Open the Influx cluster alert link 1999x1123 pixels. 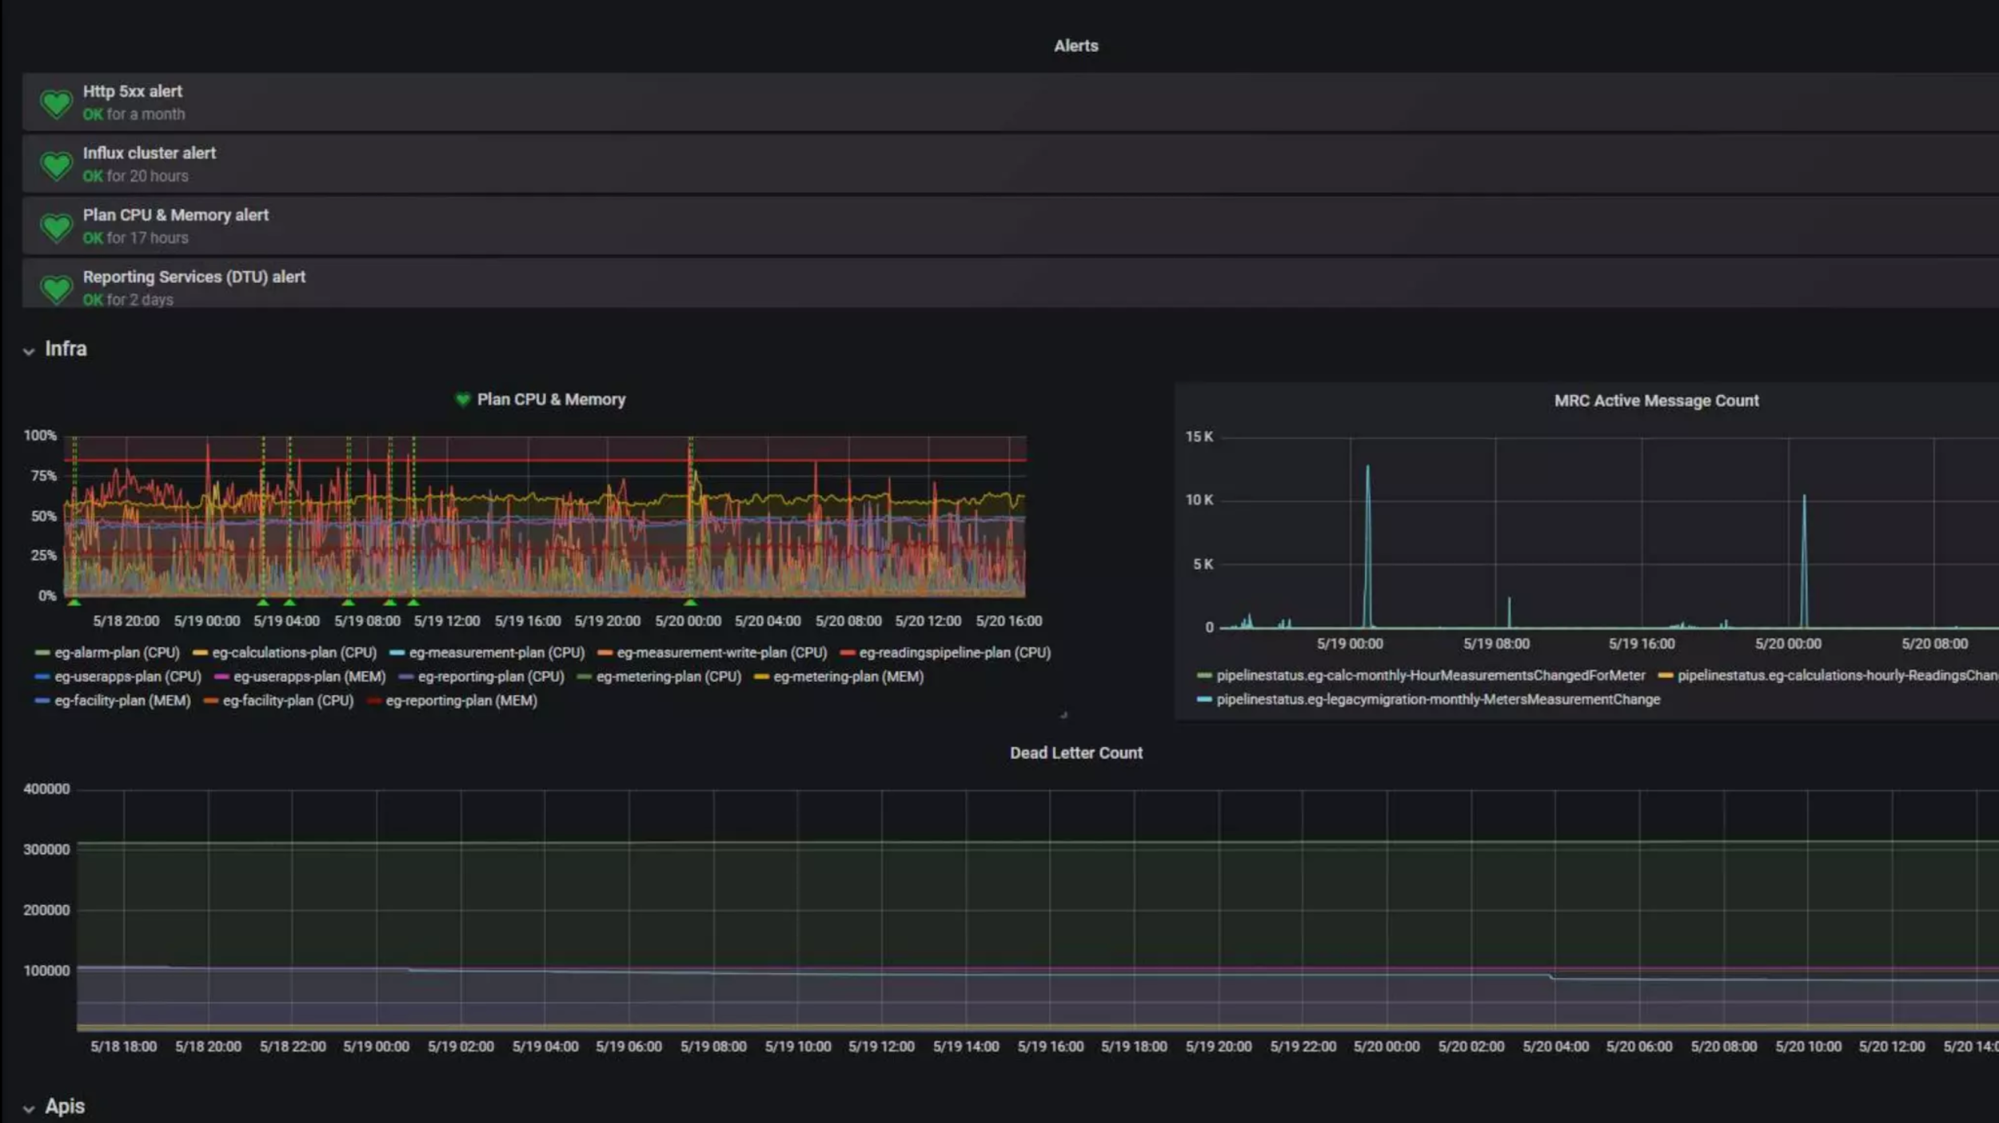149,153
